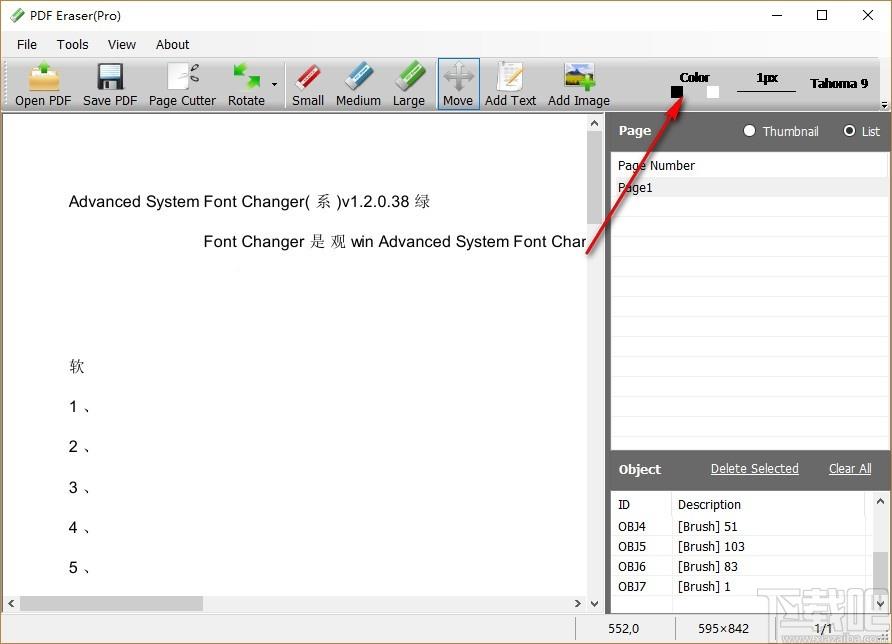
Task: Expand the toolbar overflow arrow
Action: coord(884,105)
